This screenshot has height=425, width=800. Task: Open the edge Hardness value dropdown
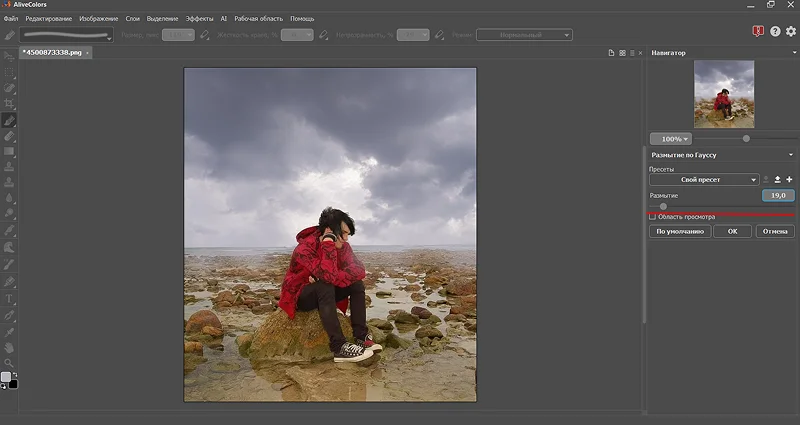click(x=297, y=35)
